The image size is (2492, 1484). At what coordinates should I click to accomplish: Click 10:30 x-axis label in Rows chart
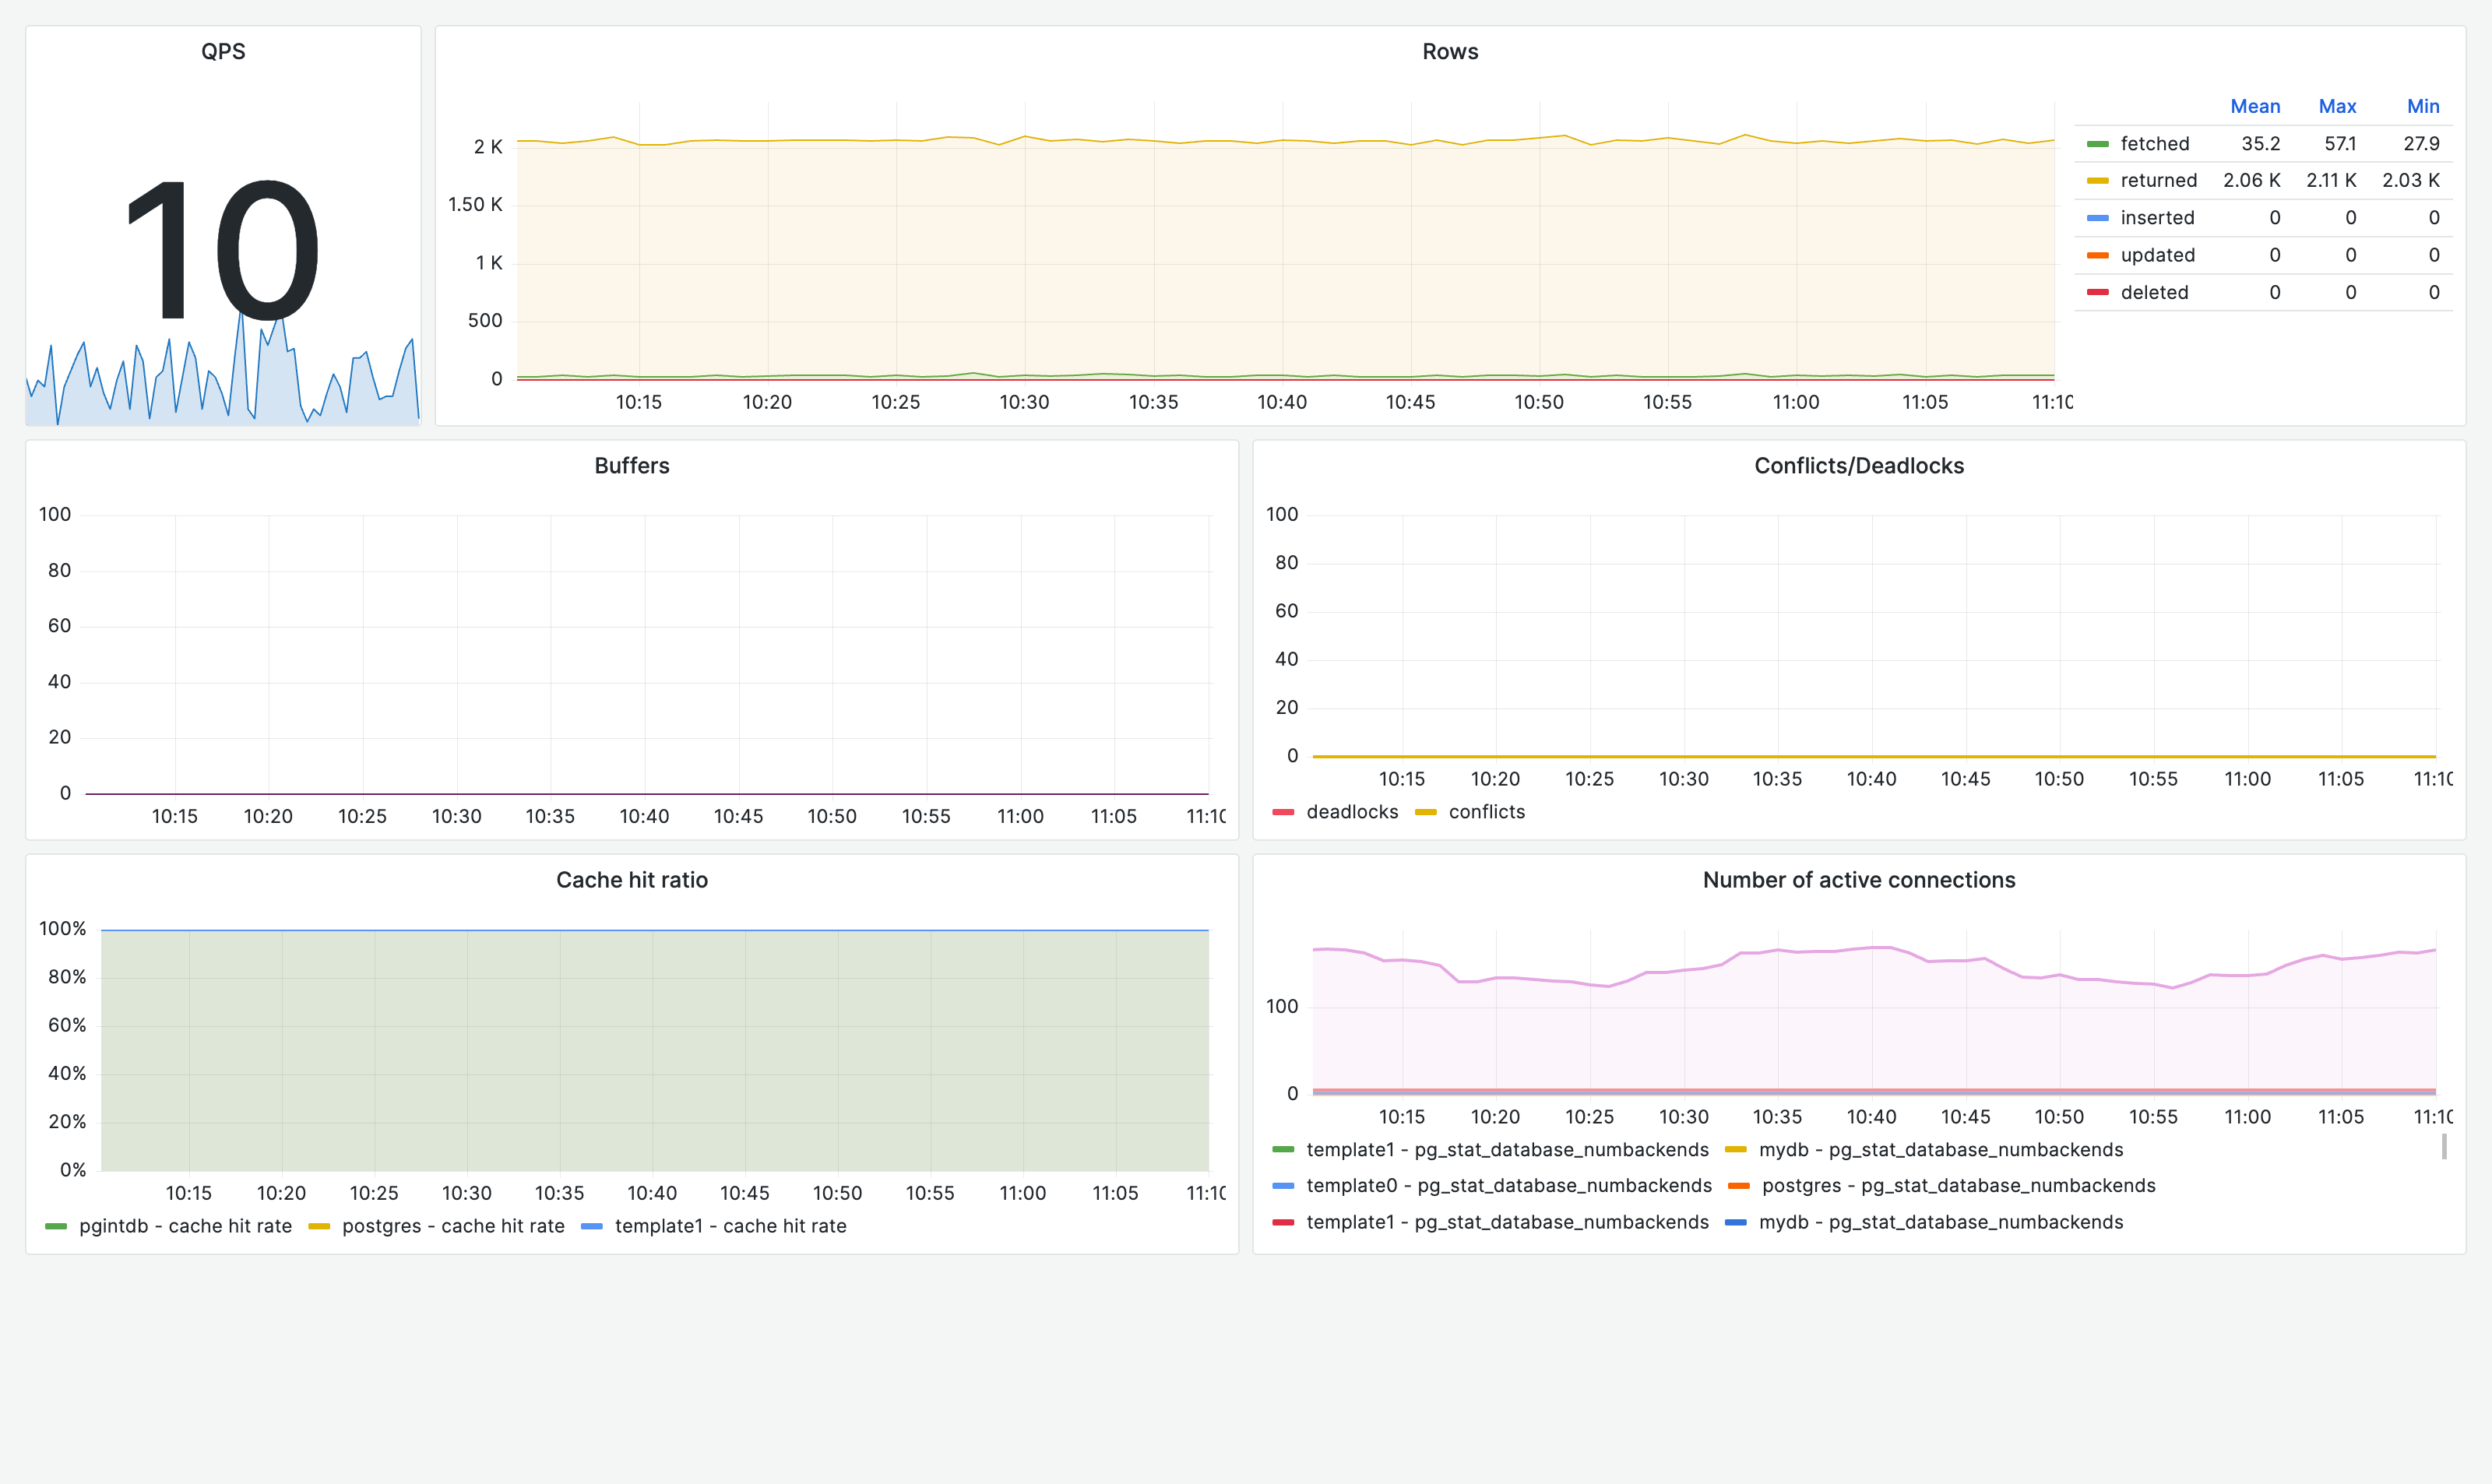coord(1024,402)
